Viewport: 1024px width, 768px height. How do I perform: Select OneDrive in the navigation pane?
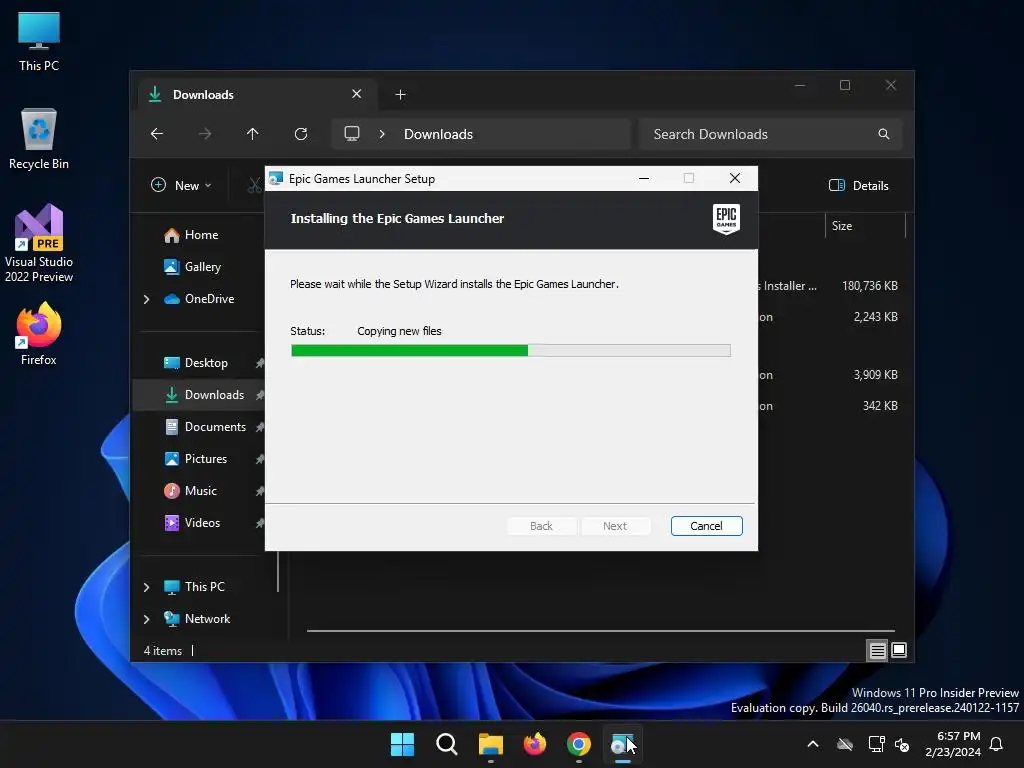pos(209,299)
